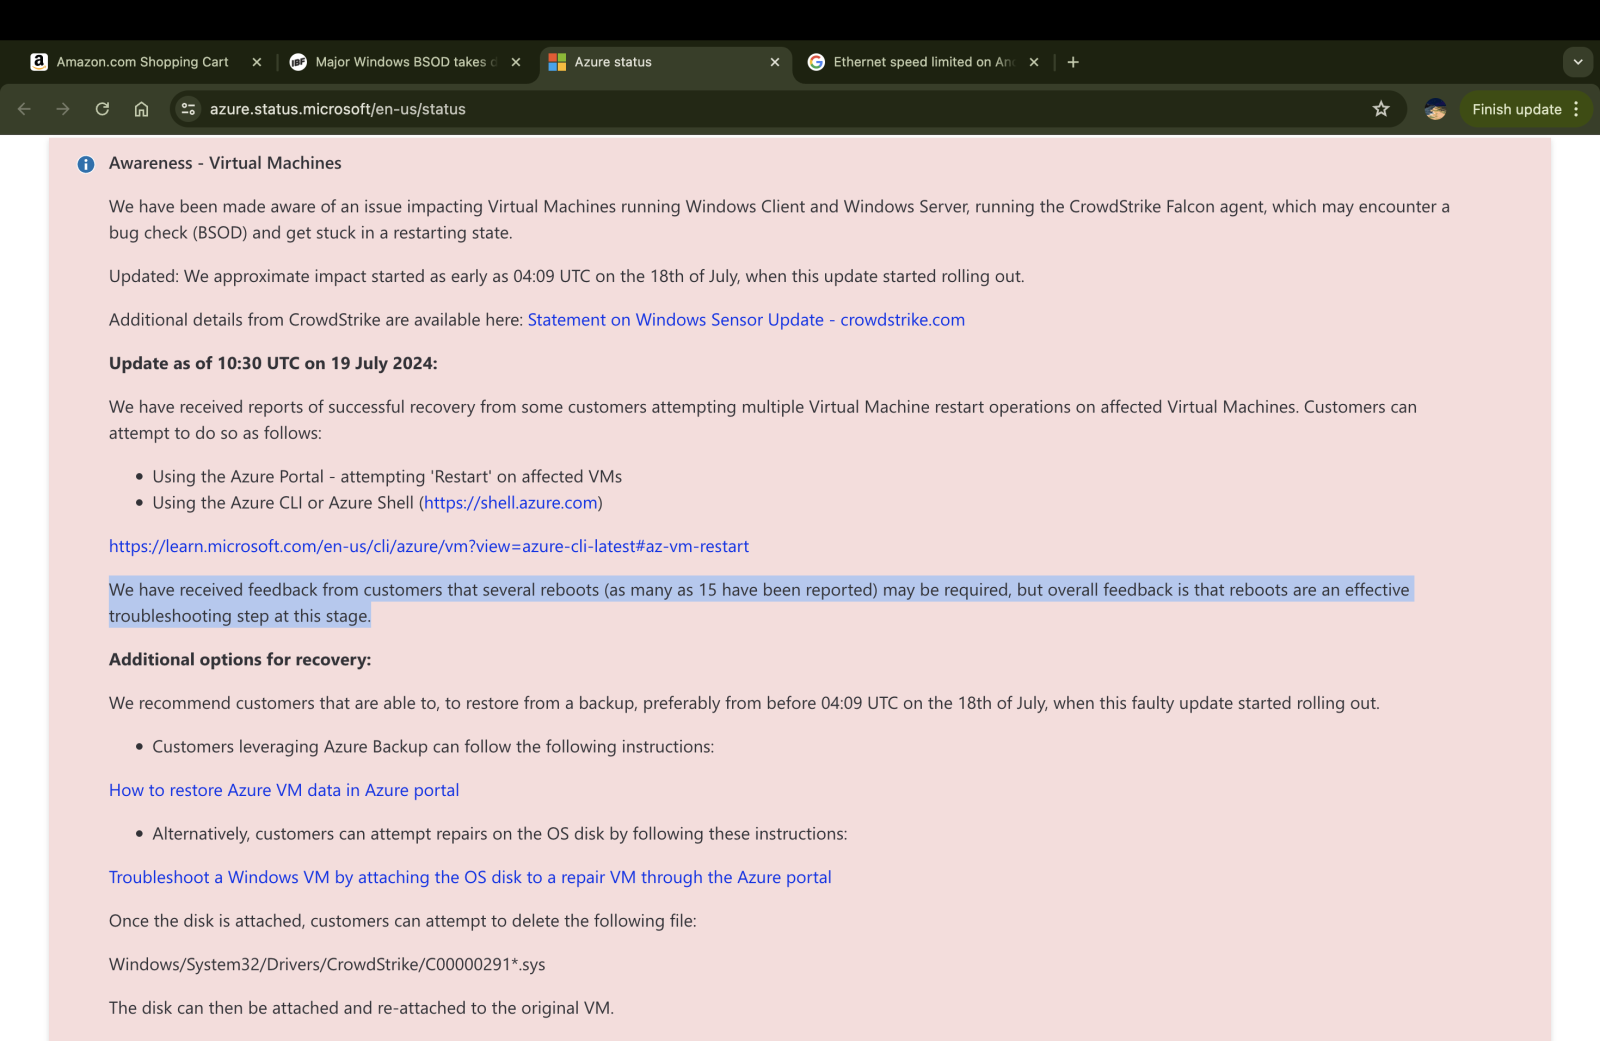Close the Azure status tab
This screenshot has height=1041, width=1600.
coord(775,62)
